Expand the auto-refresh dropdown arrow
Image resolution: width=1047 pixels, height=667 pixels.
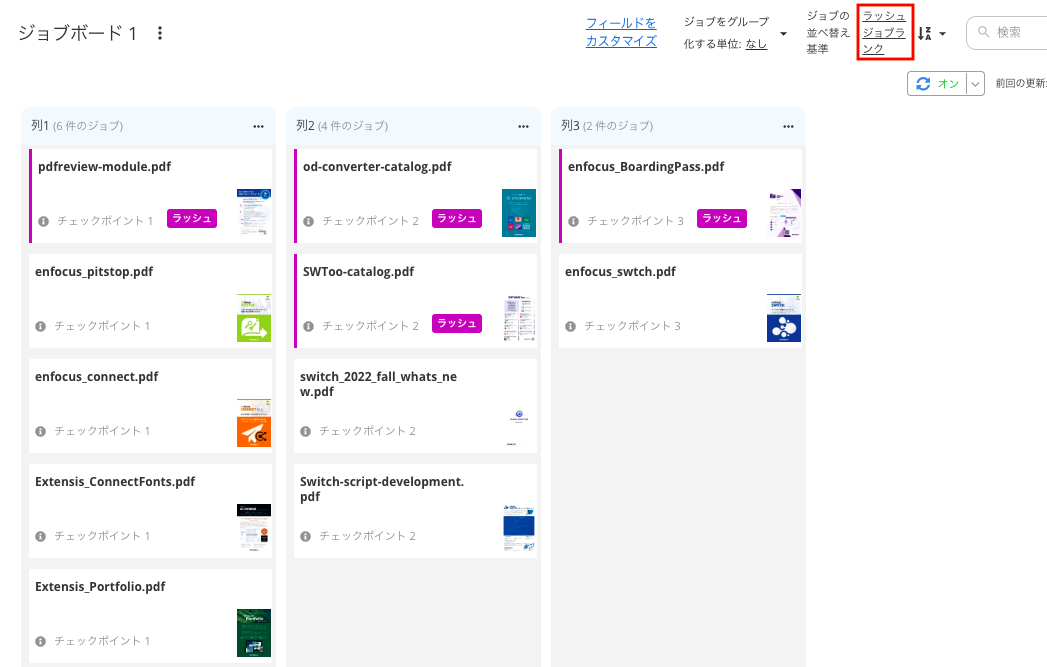pyautogui.click(x=976, y=84)
